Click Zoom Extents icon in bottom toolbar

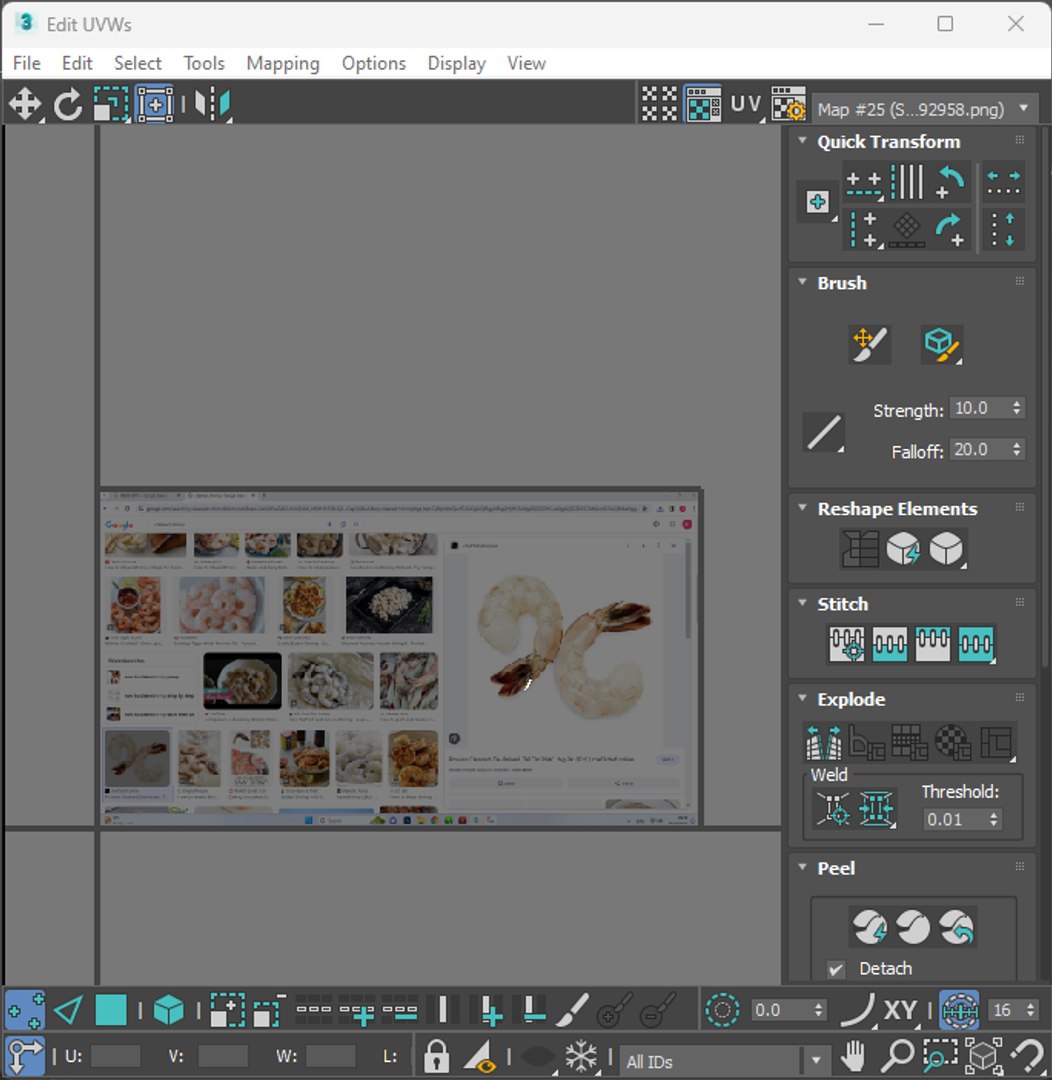tap(984, 1055)
